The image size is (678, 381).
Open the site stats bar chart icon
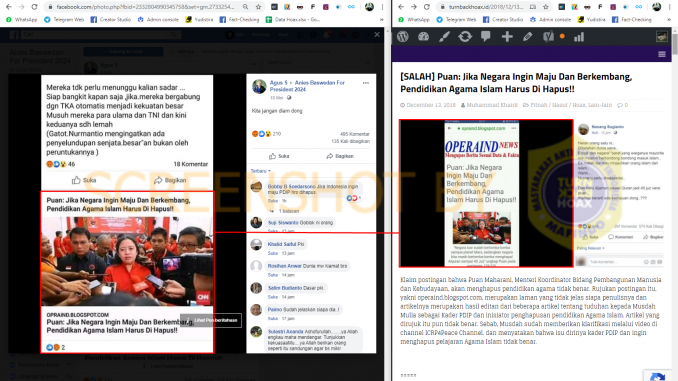coord(579,37)
